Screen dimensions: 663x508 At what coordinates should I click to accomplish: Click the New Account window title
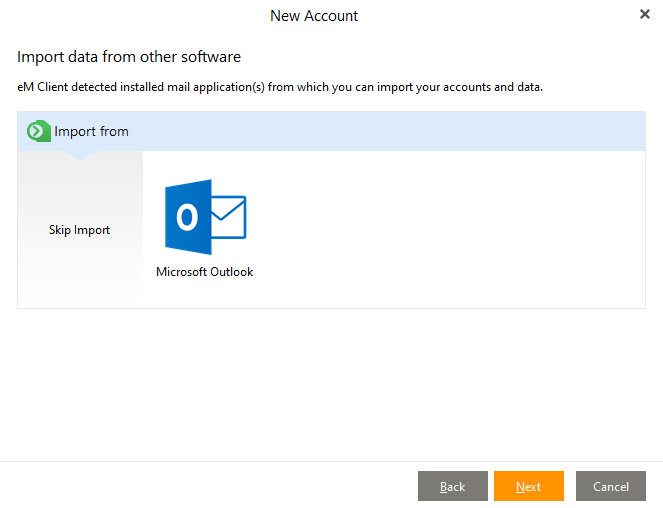tap(314, 16)
